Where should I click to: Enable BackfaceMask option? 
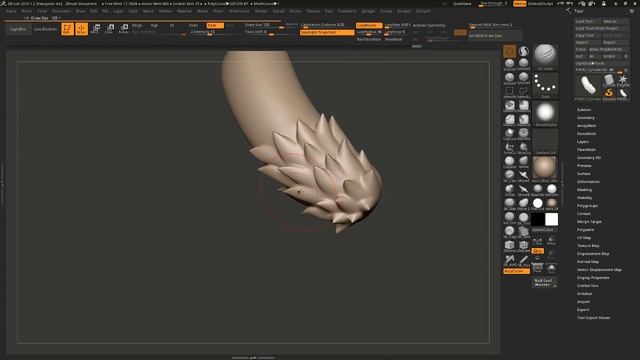(369, 40)
